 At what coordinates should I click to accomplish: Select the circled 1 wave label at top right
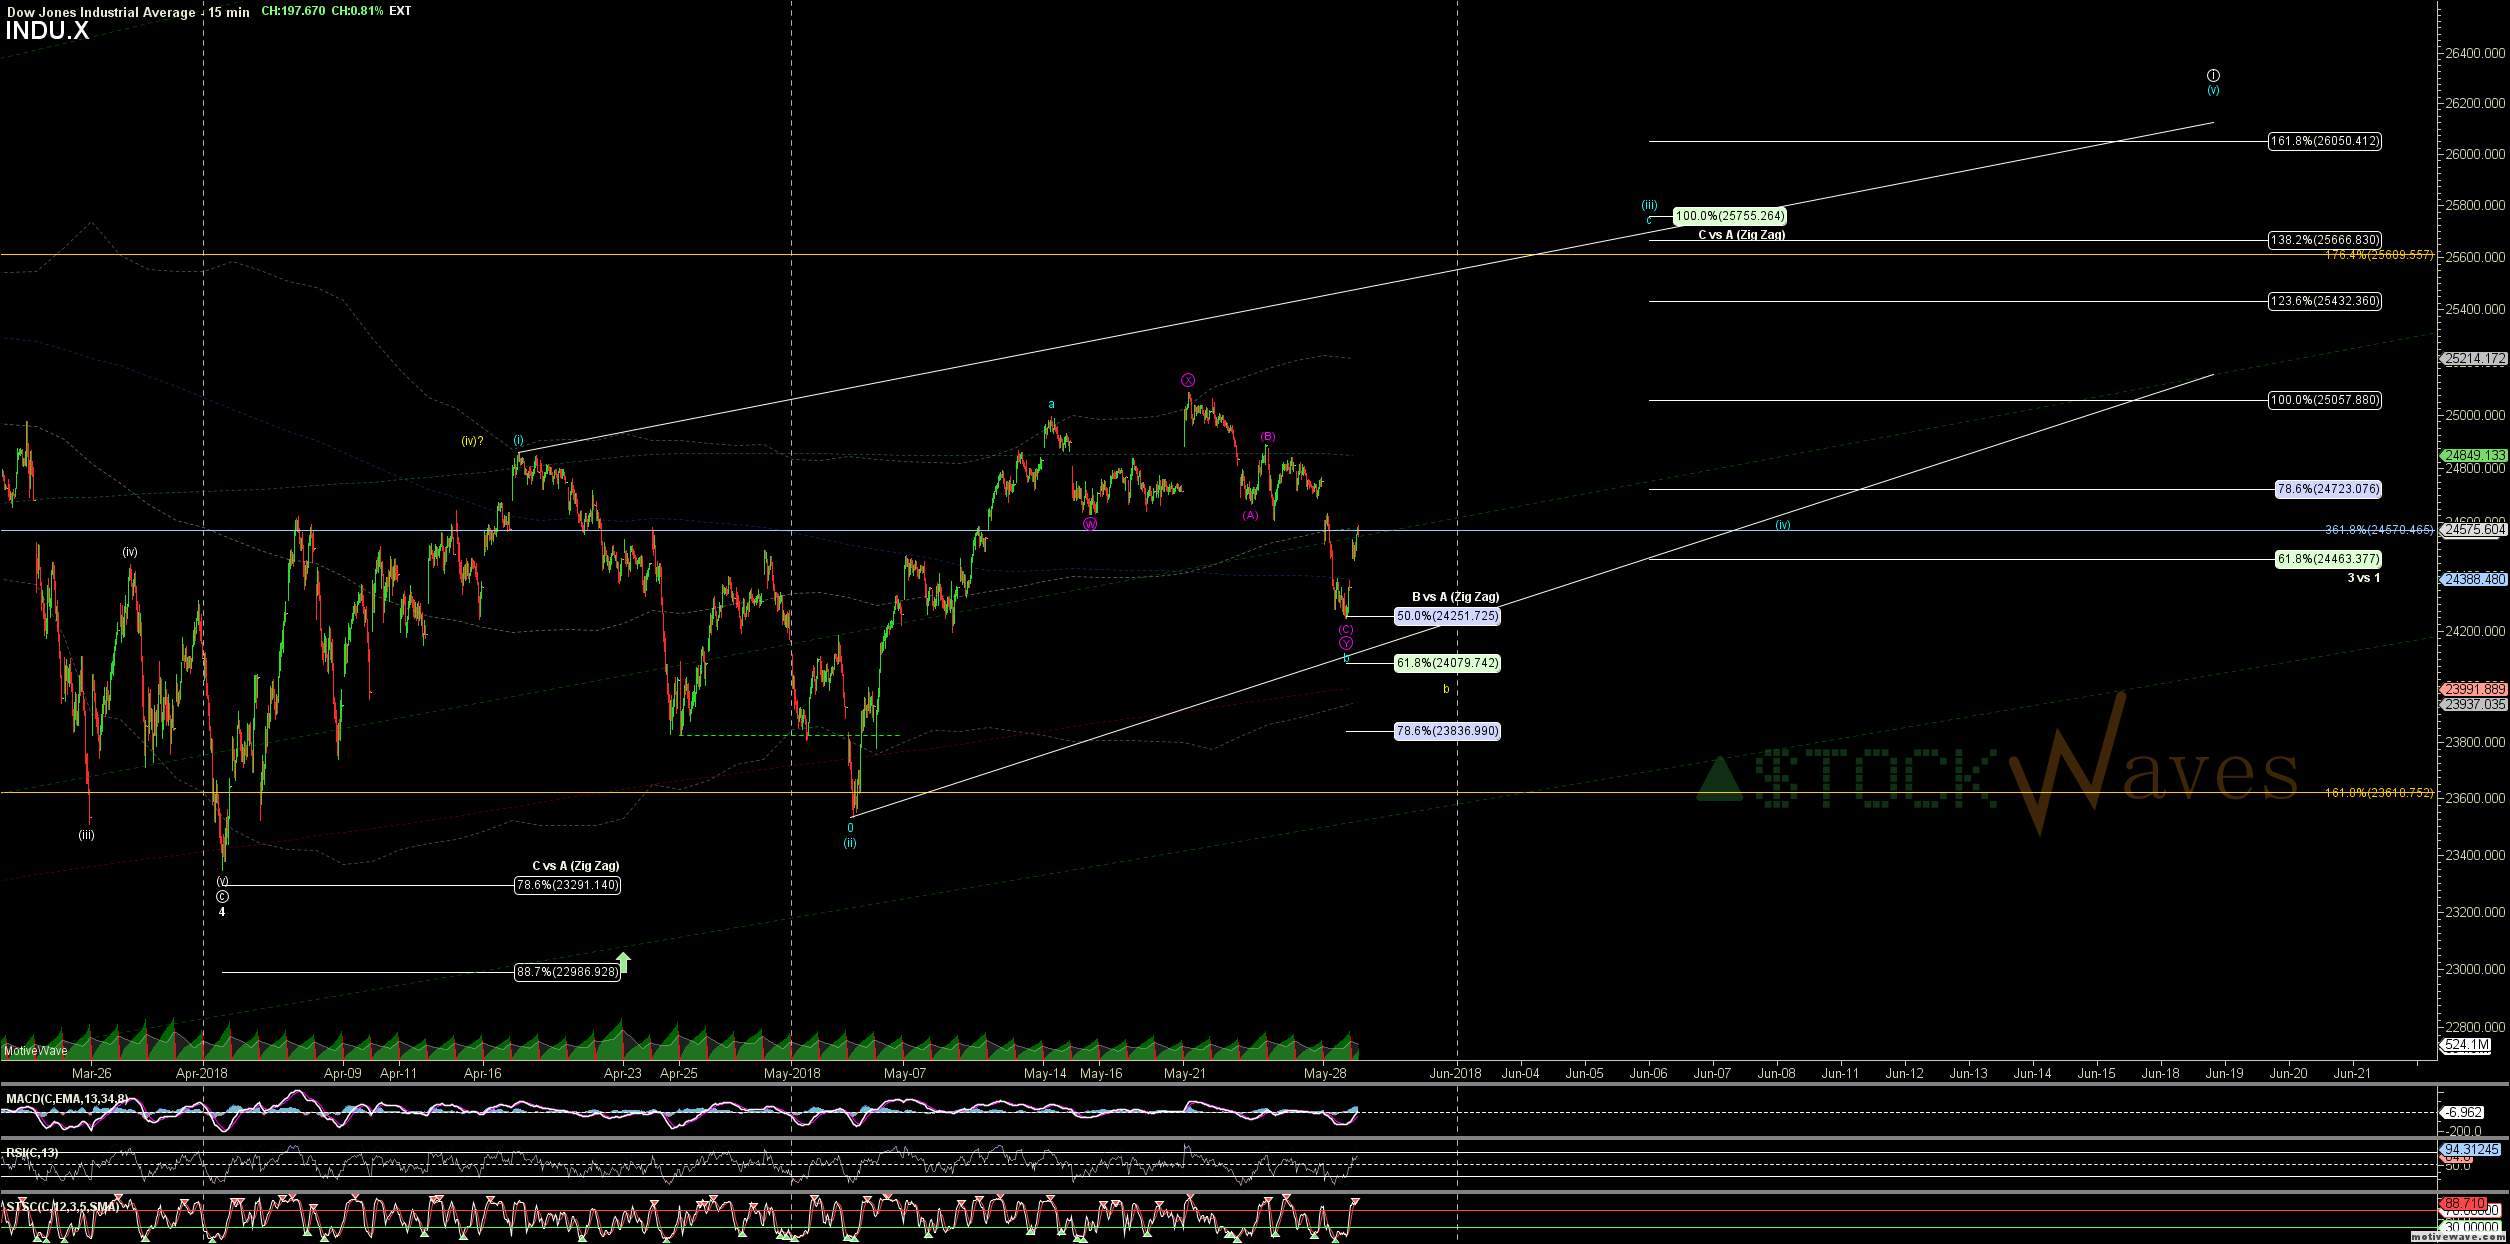click(2214, 76)
